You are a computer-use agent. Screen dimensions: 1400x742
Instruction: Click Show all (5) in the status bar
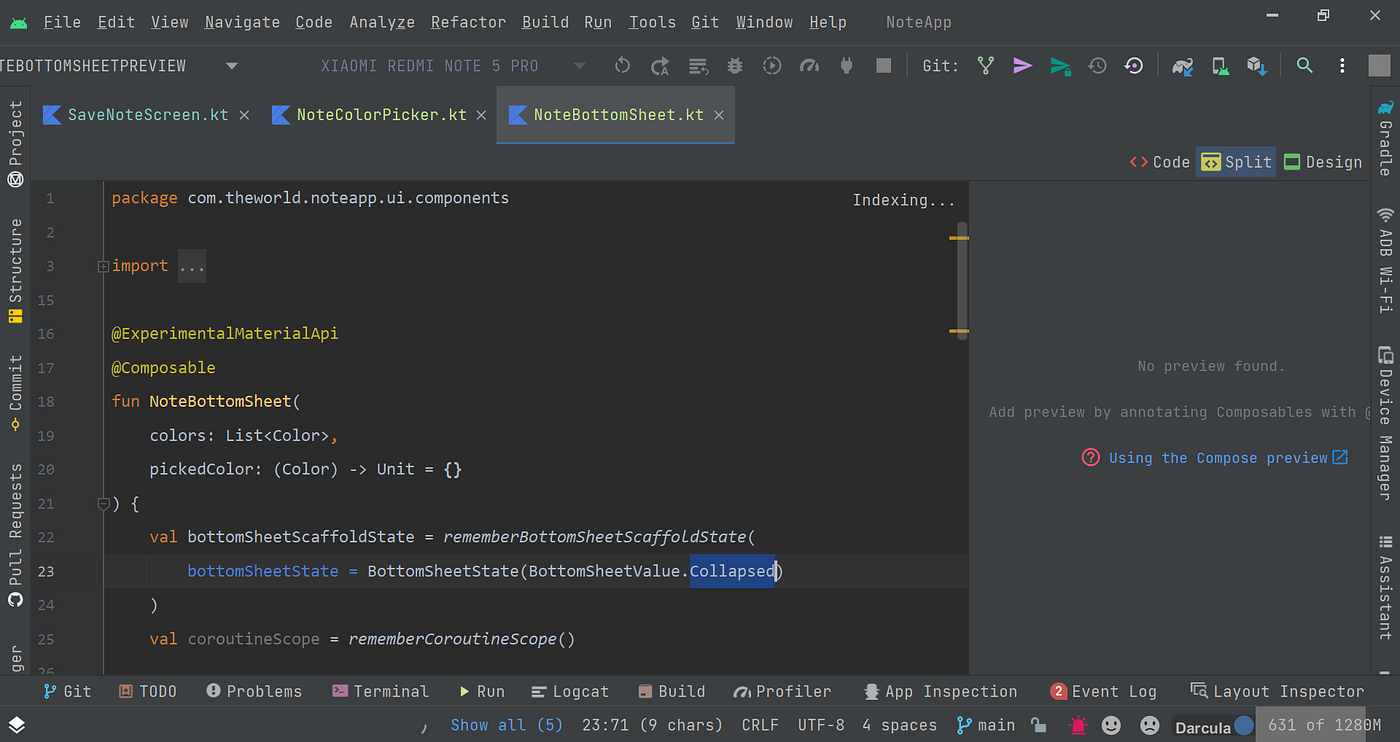pos(507,724)
